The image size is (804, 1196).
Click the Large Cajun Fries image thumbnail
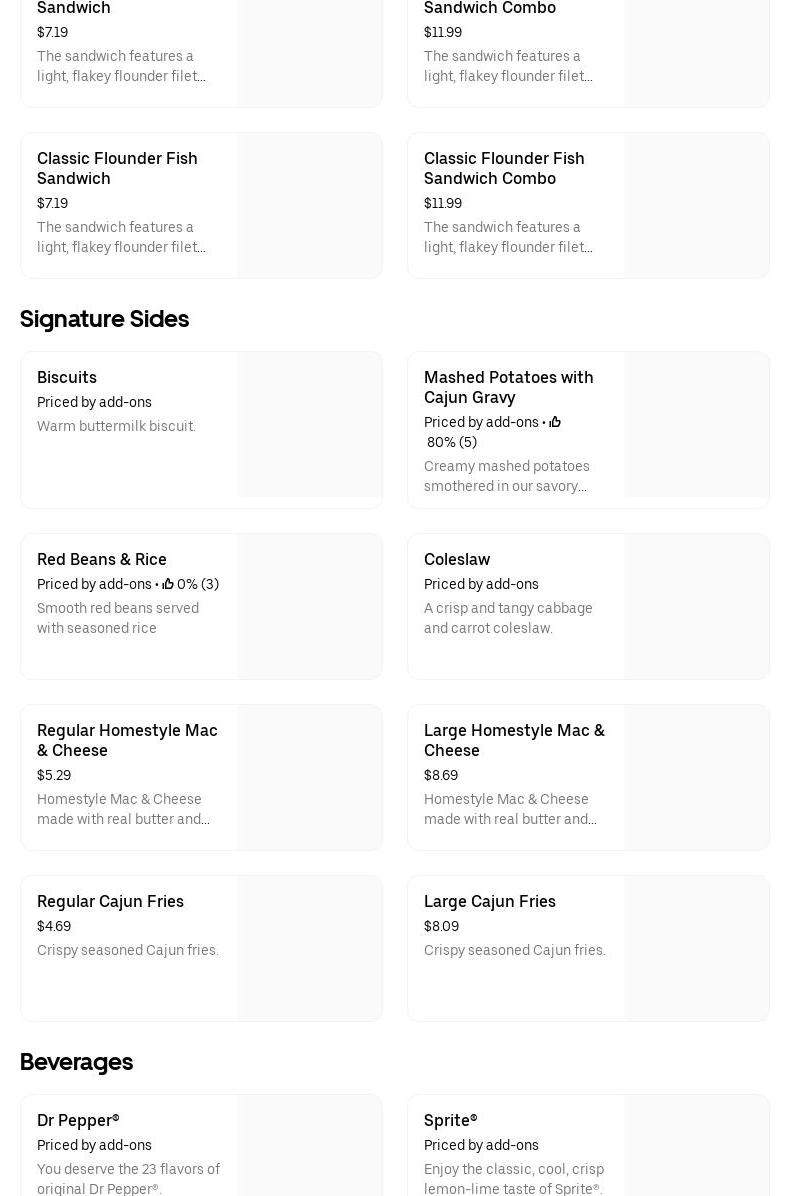[697, 948]
